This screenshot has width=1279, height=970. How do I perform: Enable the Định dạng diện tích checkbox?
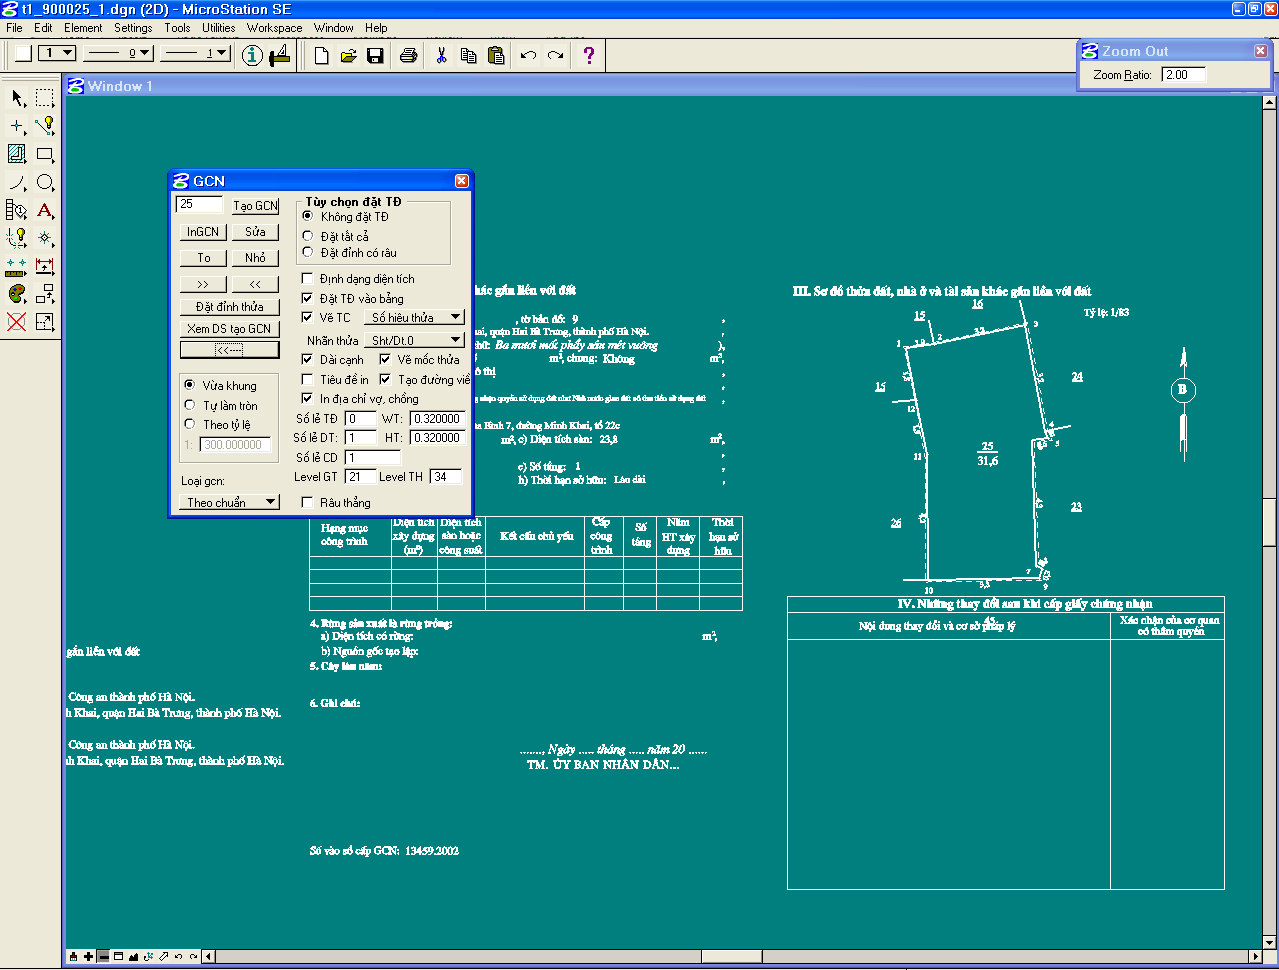click(x=308, y=279)
